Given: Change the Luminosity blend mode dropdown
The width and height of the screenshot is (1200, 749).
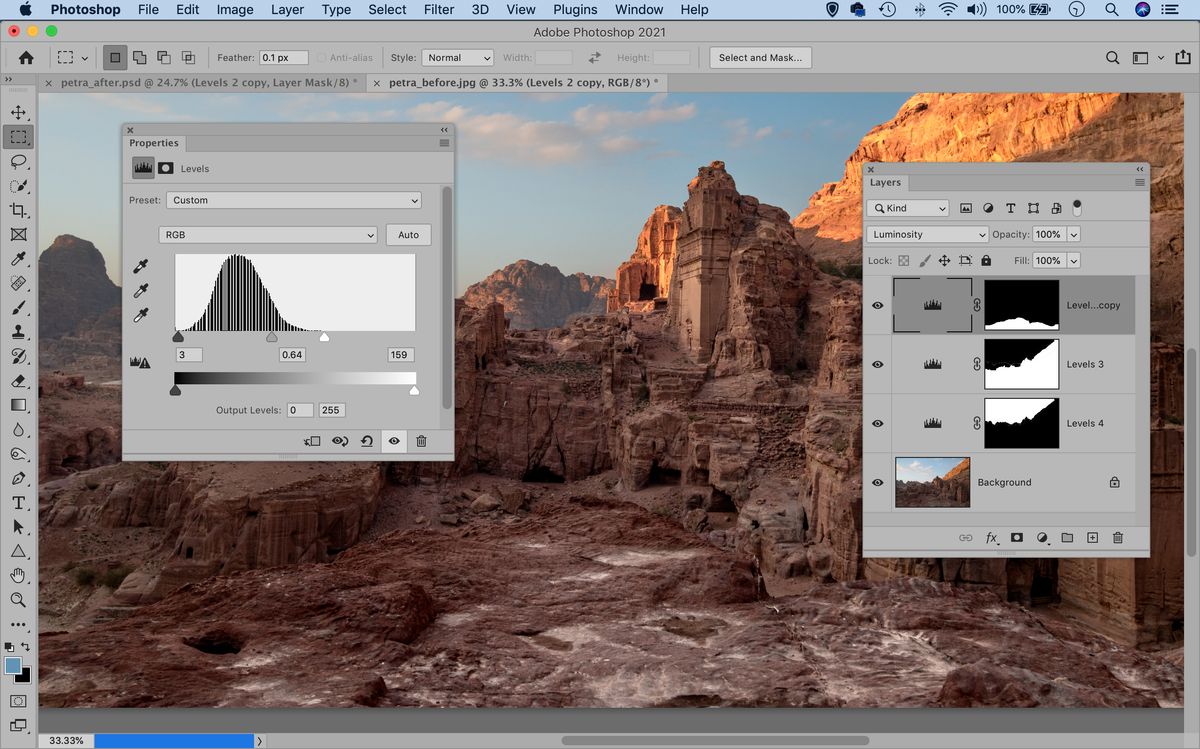Looking at the screenshot, I should (926, 233).
